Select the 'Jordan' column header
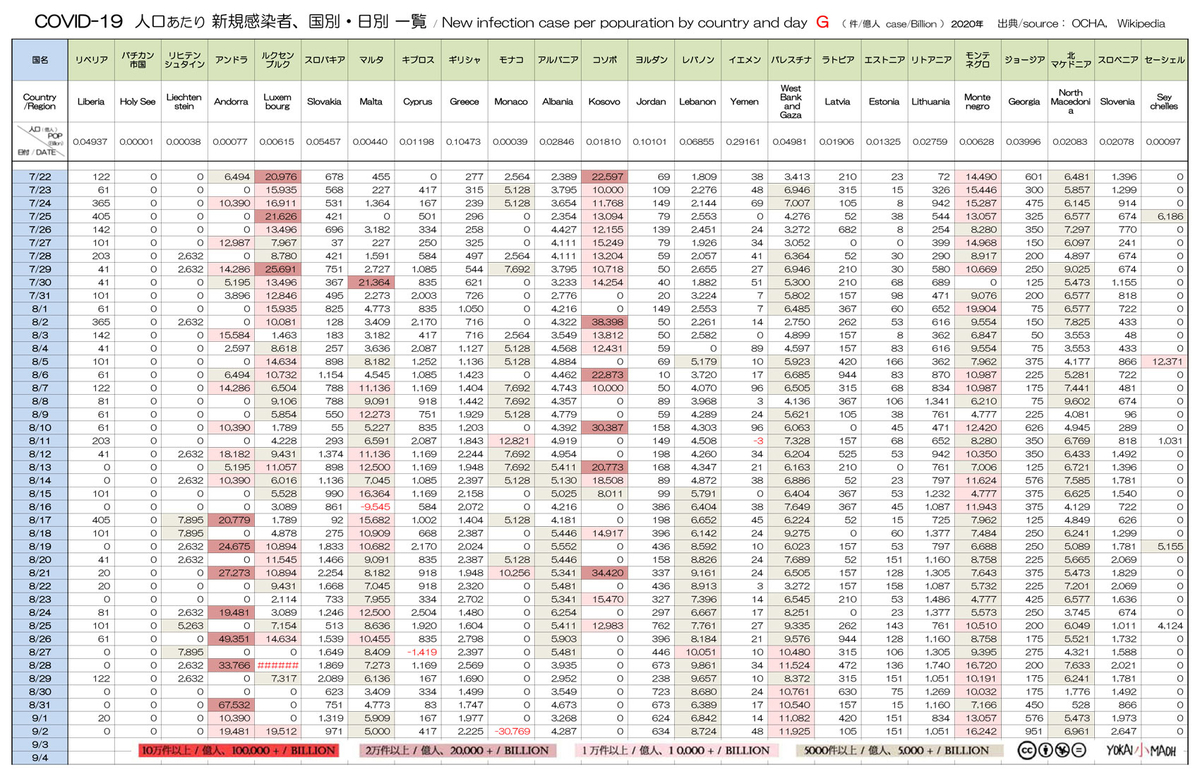This screenshot has width=1200, height=772. point(651,101)
